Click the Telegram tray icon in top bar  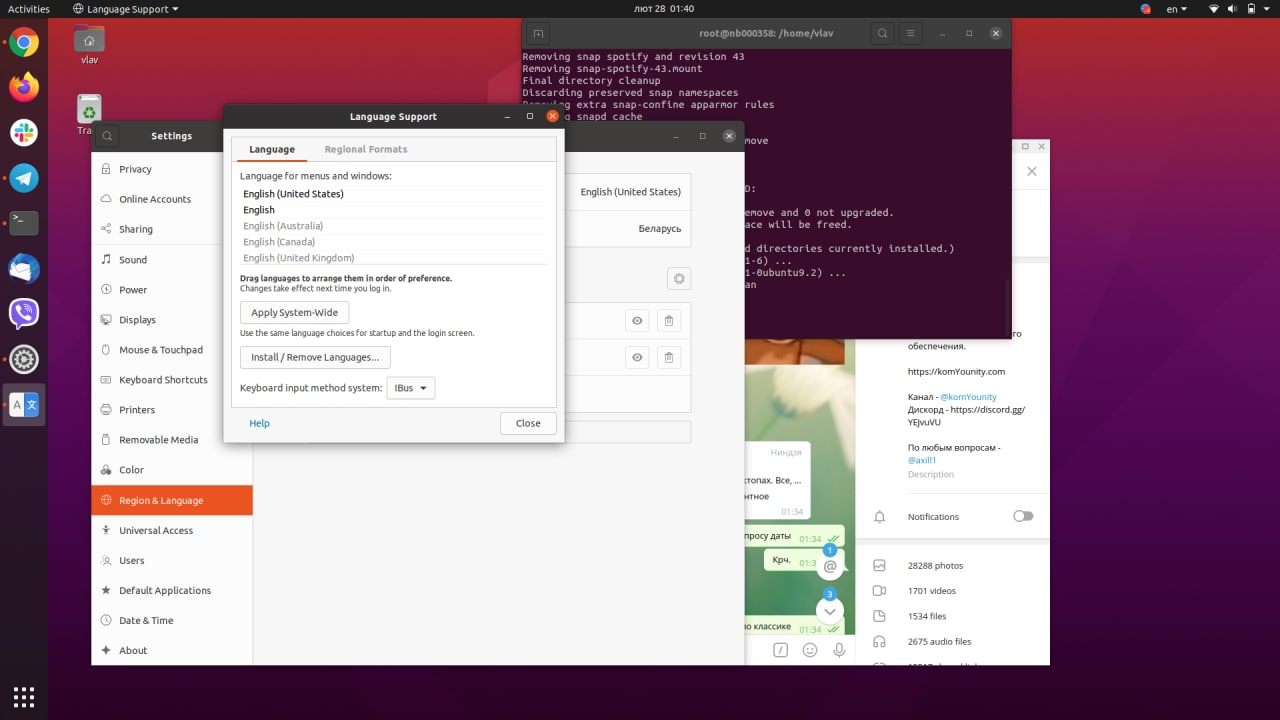click(1146, 9)
